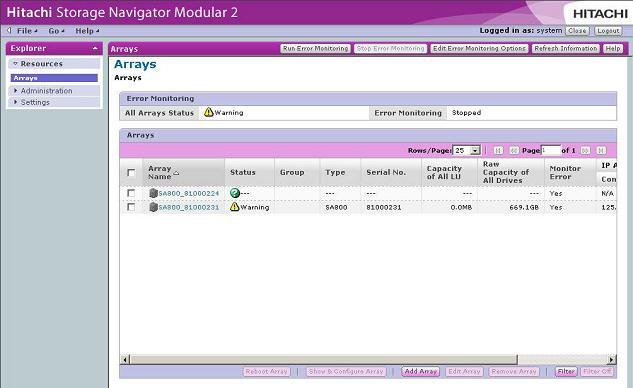Check the box for SA800_81000231
Screen dimensions: 633x388
(x=131, y=207)
